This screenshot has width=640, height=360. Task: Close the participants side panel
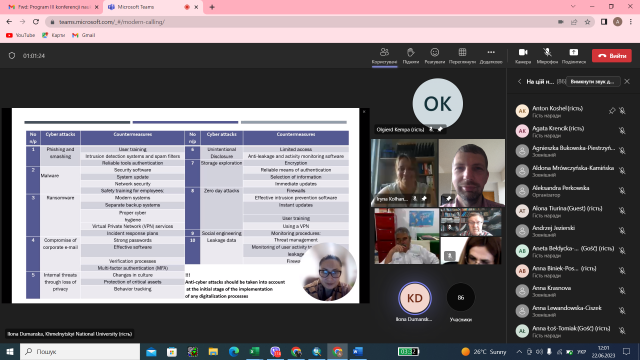coord(627,82)
